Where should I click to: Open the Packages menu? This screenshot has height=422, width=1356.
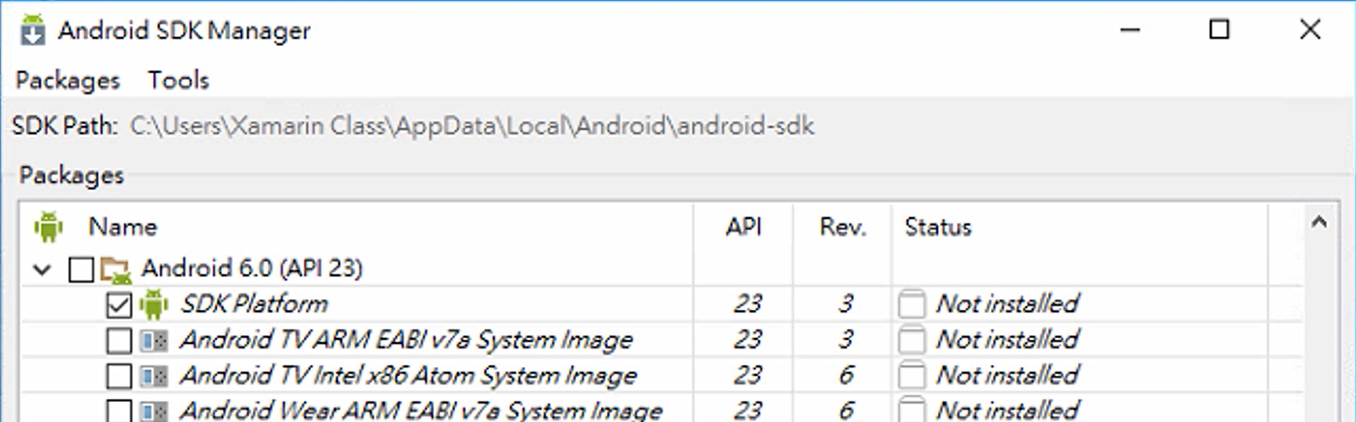67,80
